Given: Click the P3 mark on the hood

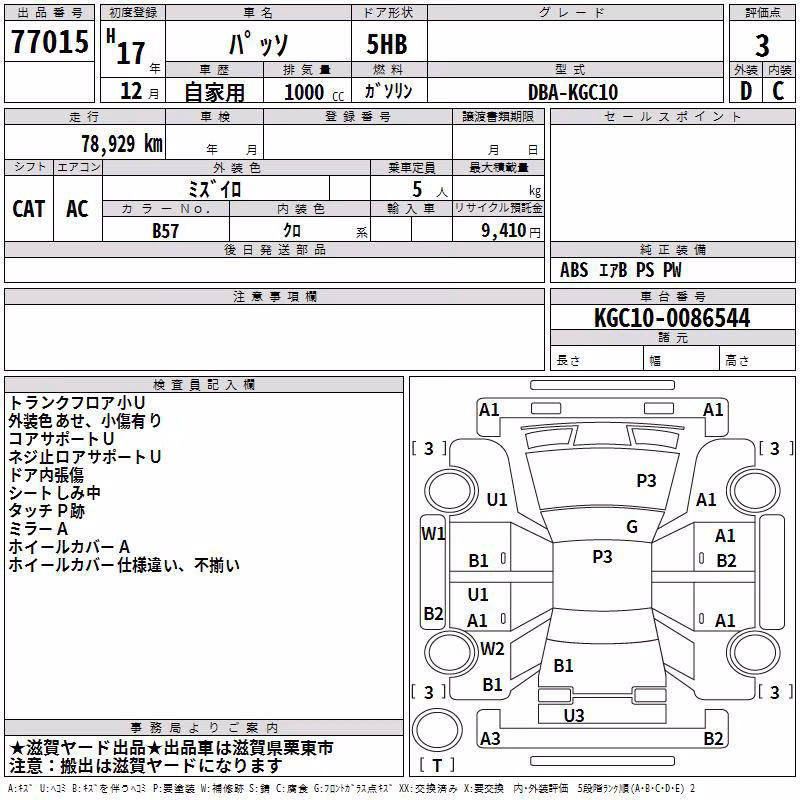Looking at the screenshot, I should tap(646, 480).
